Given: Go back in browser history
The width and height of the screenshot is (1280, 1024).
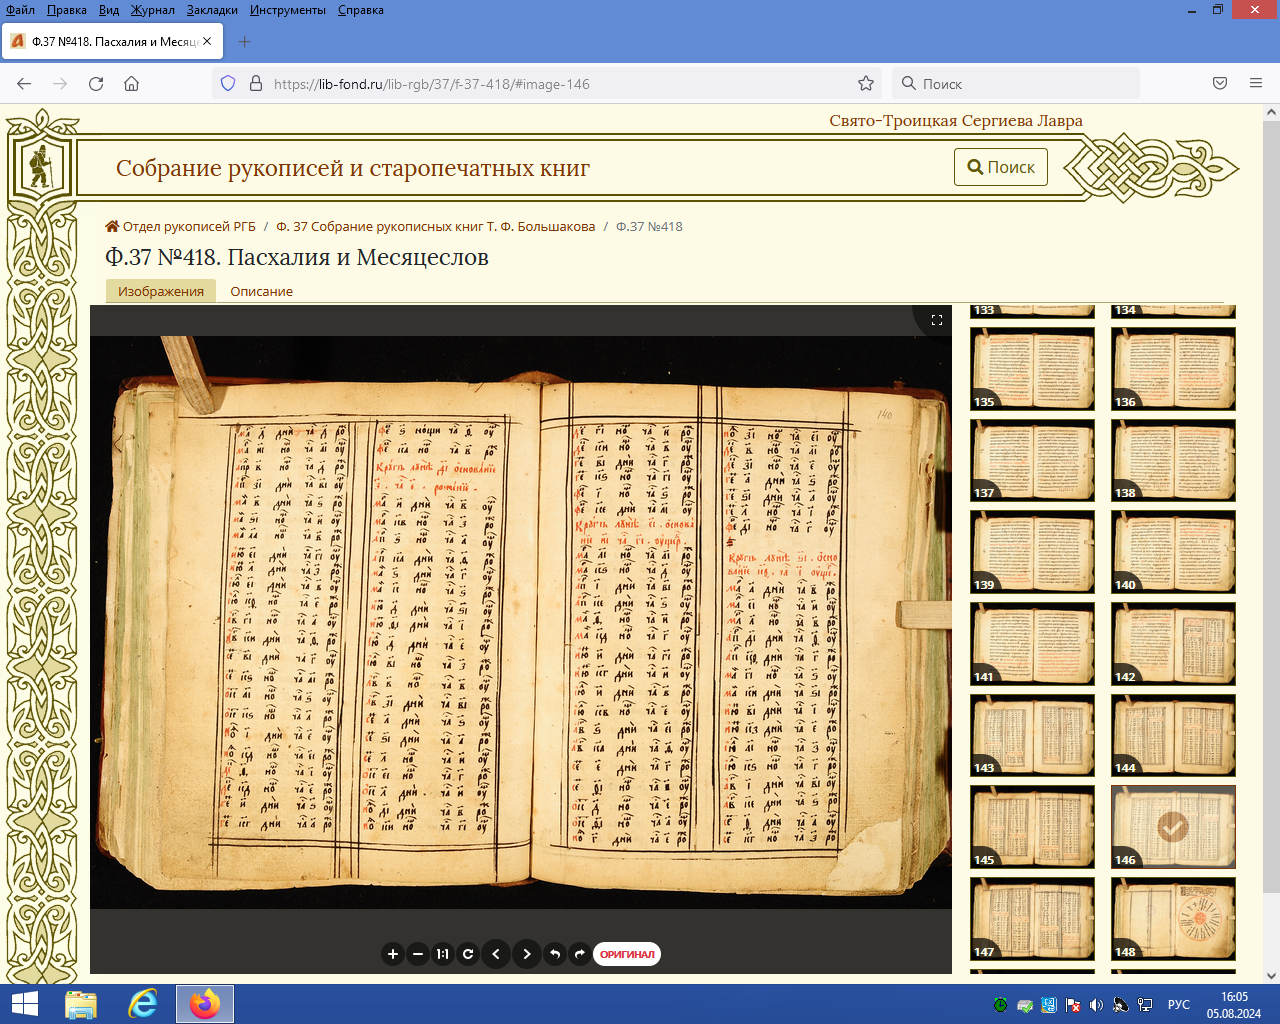Looking at the screenshot, I should tap(24, 84).
